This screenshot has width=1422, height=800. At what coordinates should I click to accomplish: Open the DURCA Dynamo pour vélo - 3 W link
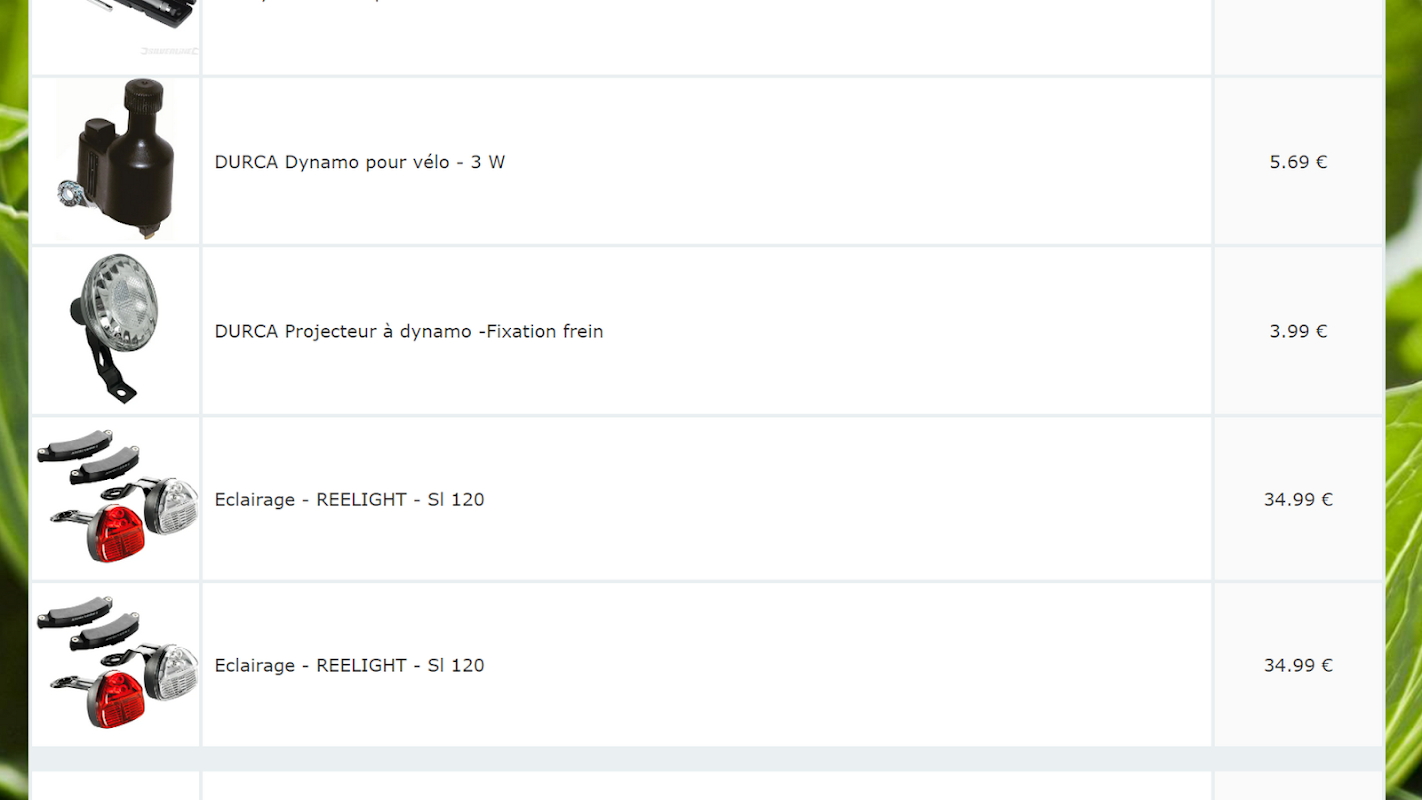(360, 162)
